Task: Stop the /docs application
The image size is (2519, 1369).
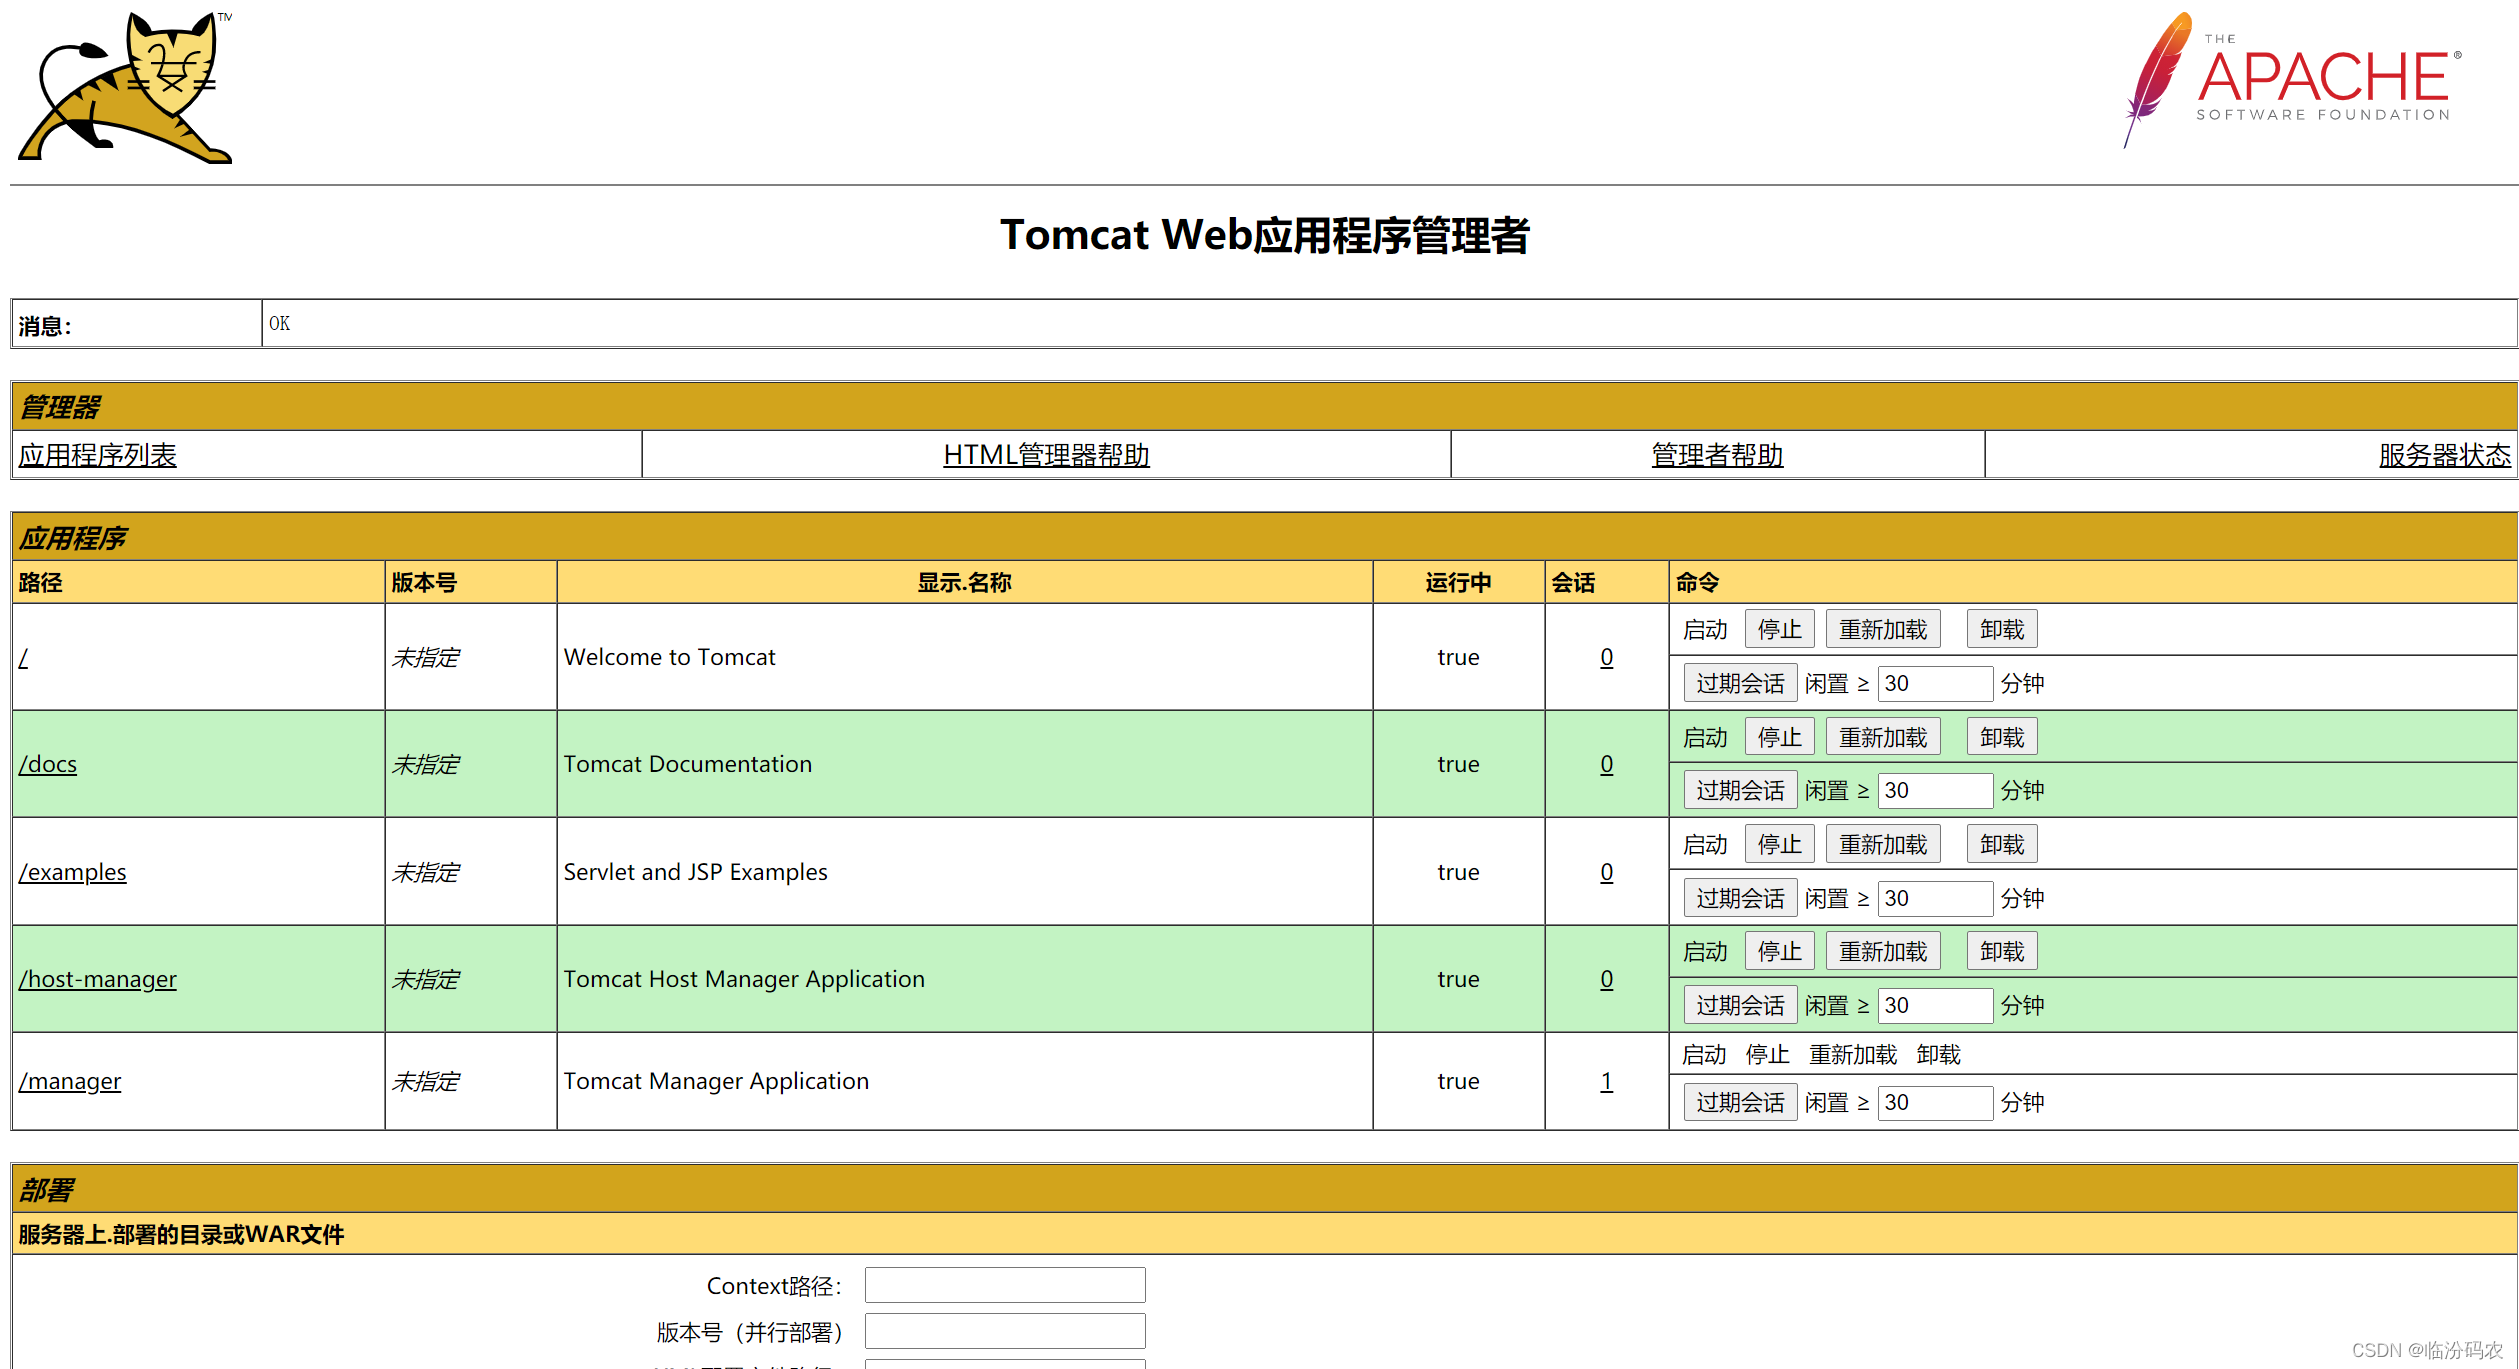Action: [1779, 738]
